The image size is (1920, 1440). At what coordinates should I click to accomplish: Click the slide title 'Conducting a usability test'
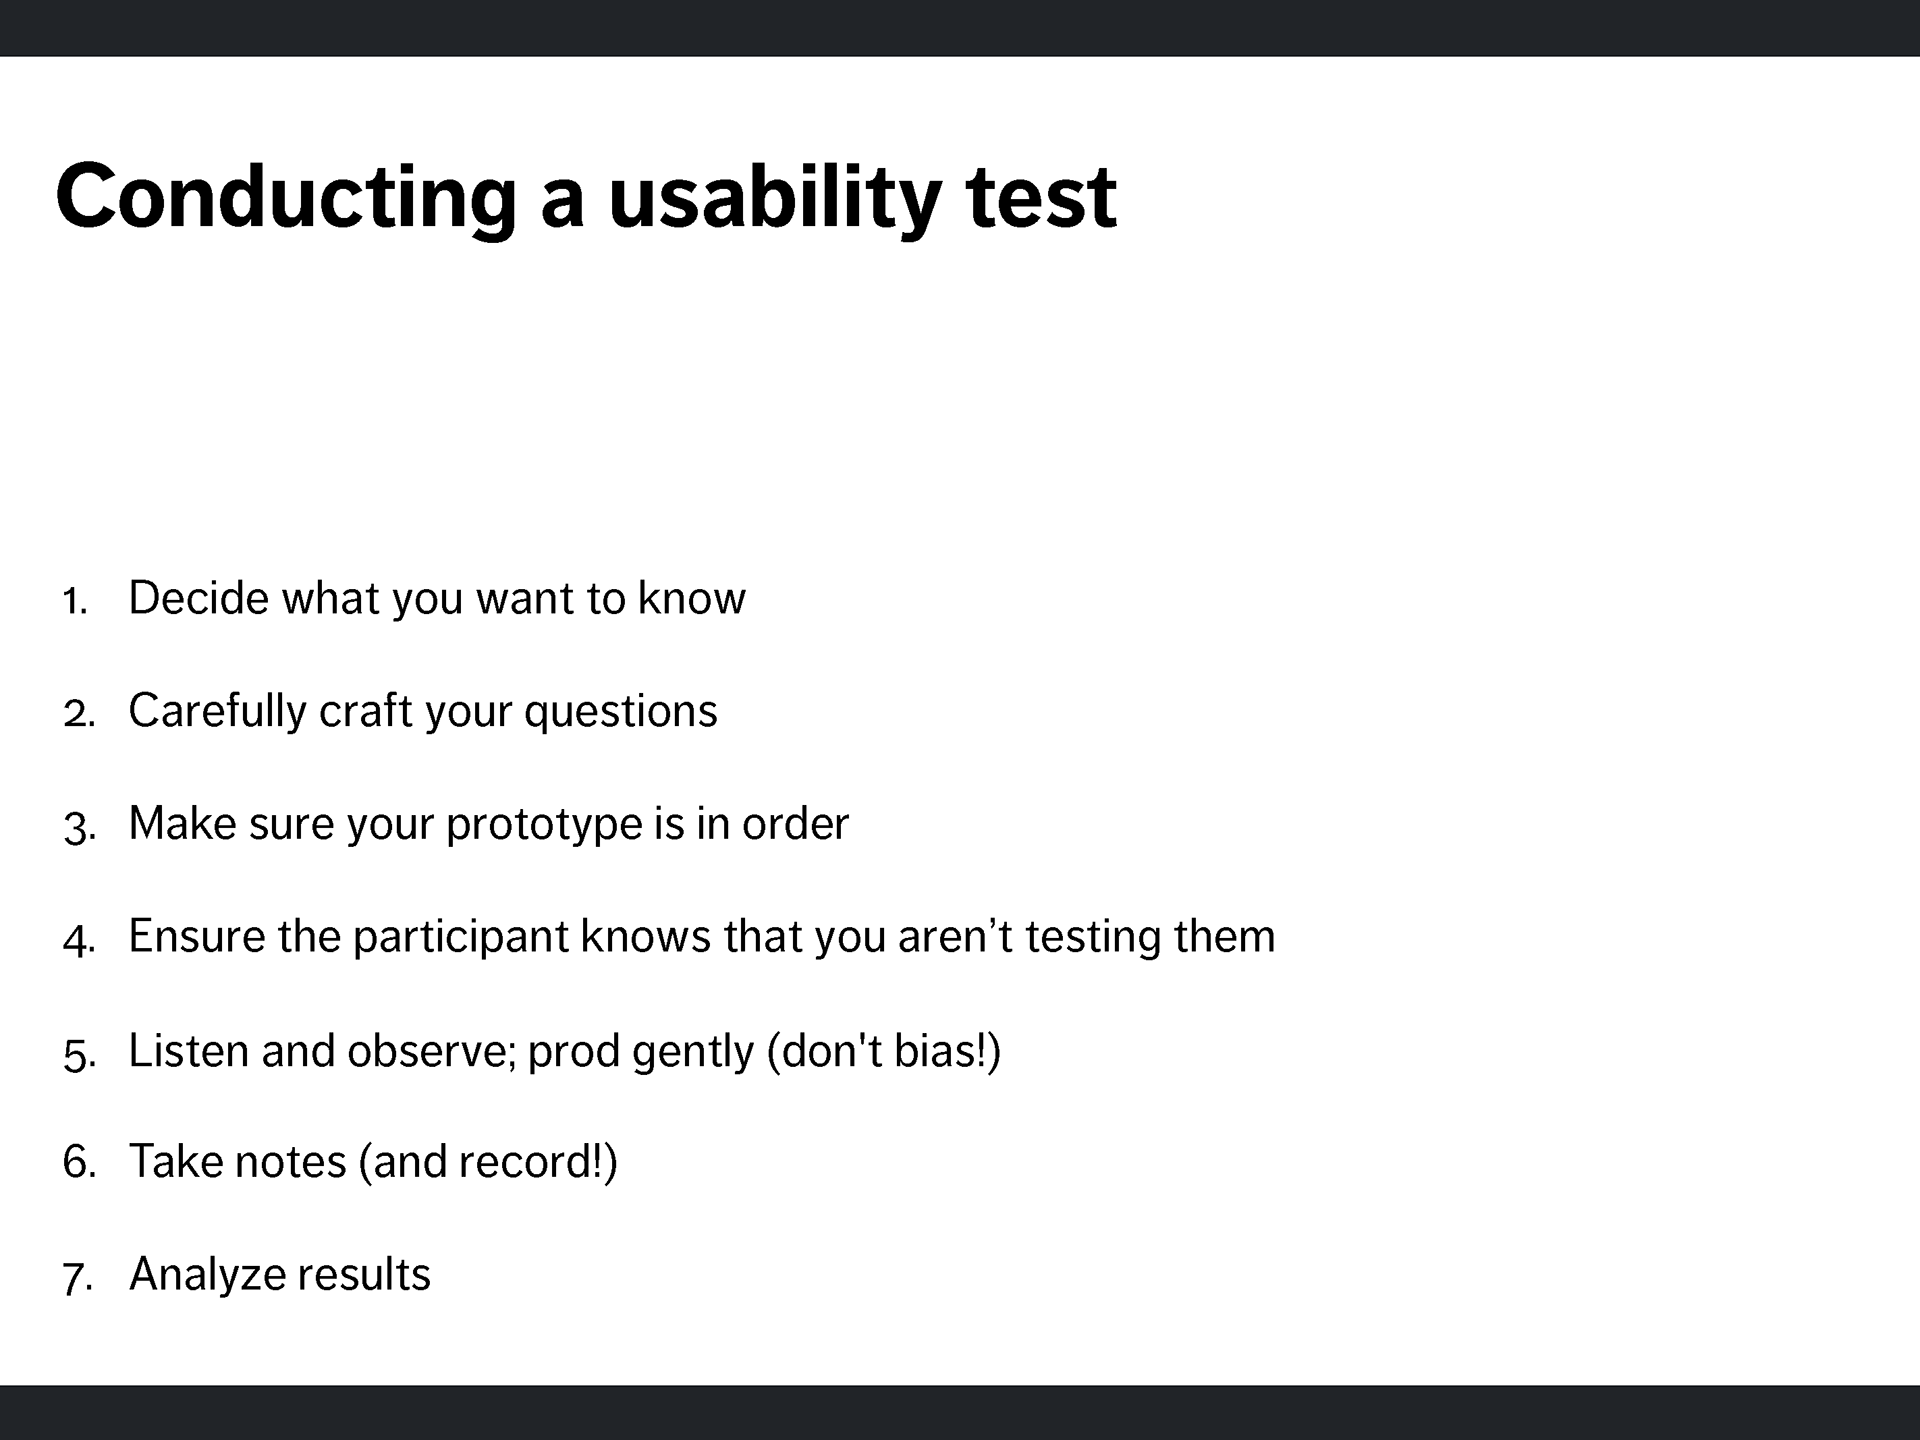point(586,198)
